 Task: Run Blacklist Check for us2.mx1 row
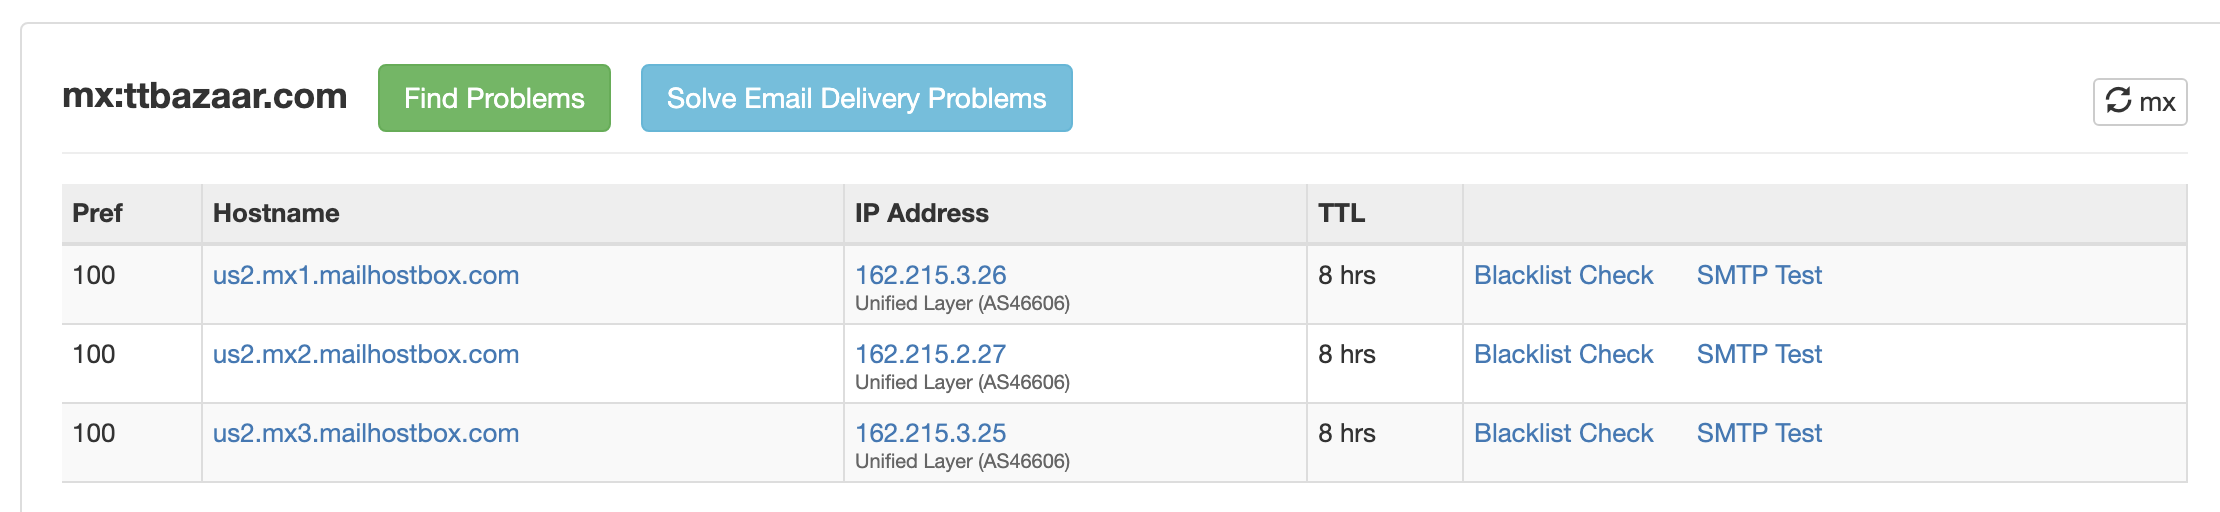coord(1563,275)
